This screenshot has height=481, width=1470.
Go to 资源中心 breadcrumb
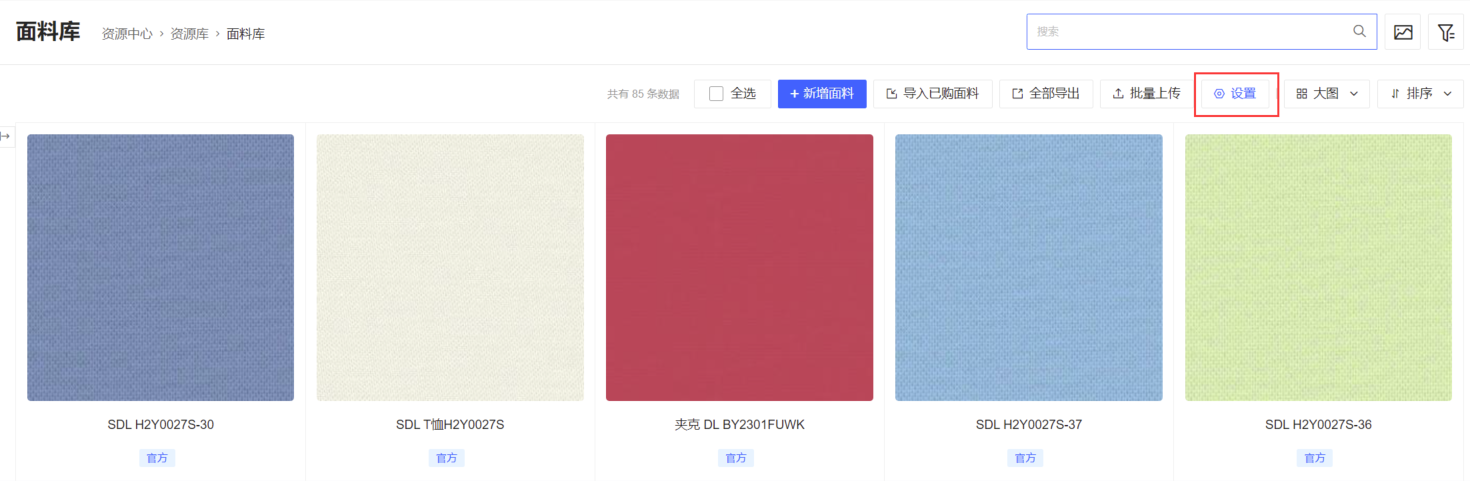click(127, 34)
